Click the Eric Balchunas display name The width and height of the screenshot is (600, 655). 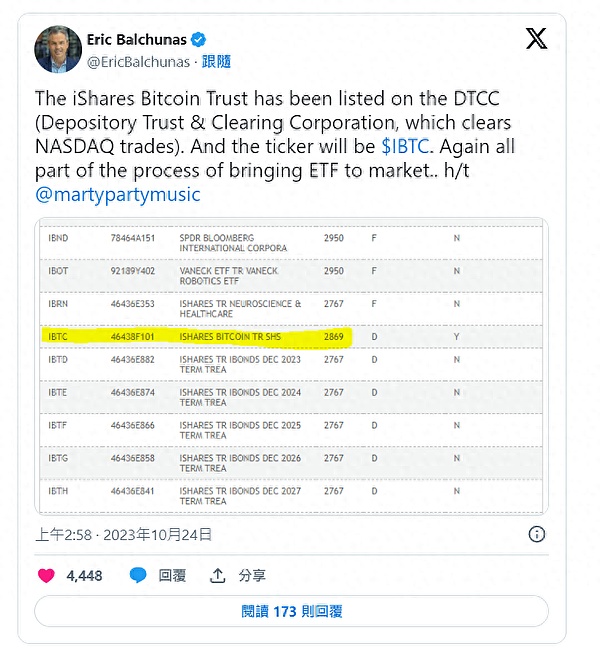coord(139,39)
